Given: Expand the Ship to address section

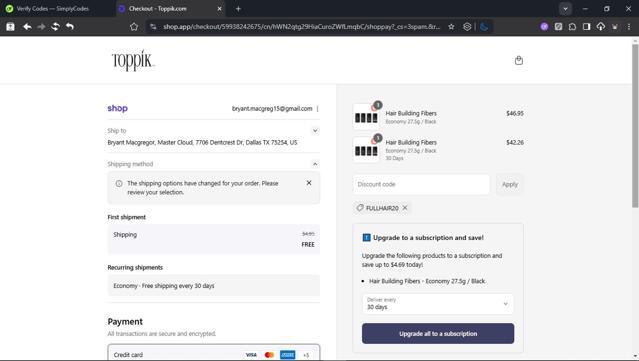Looking at the screenshot, I should 315,131.
